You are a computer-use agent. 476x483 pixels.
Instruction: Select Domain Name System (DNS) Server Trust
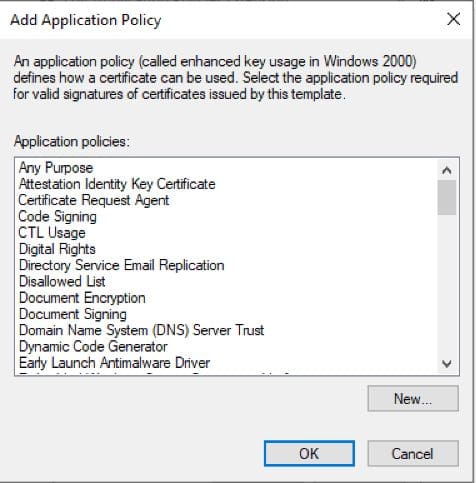[x=141, y=331]
